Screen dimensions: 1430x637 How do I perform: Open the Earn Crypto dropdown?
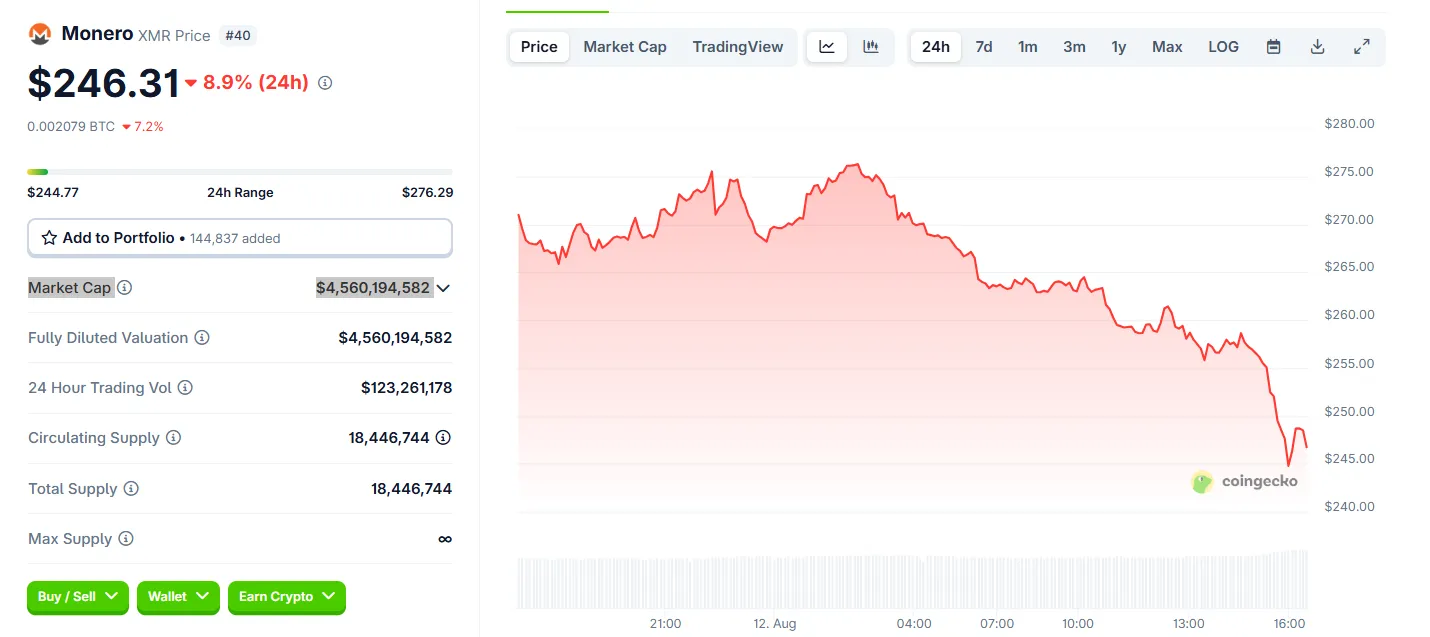[x=286, y=597]
